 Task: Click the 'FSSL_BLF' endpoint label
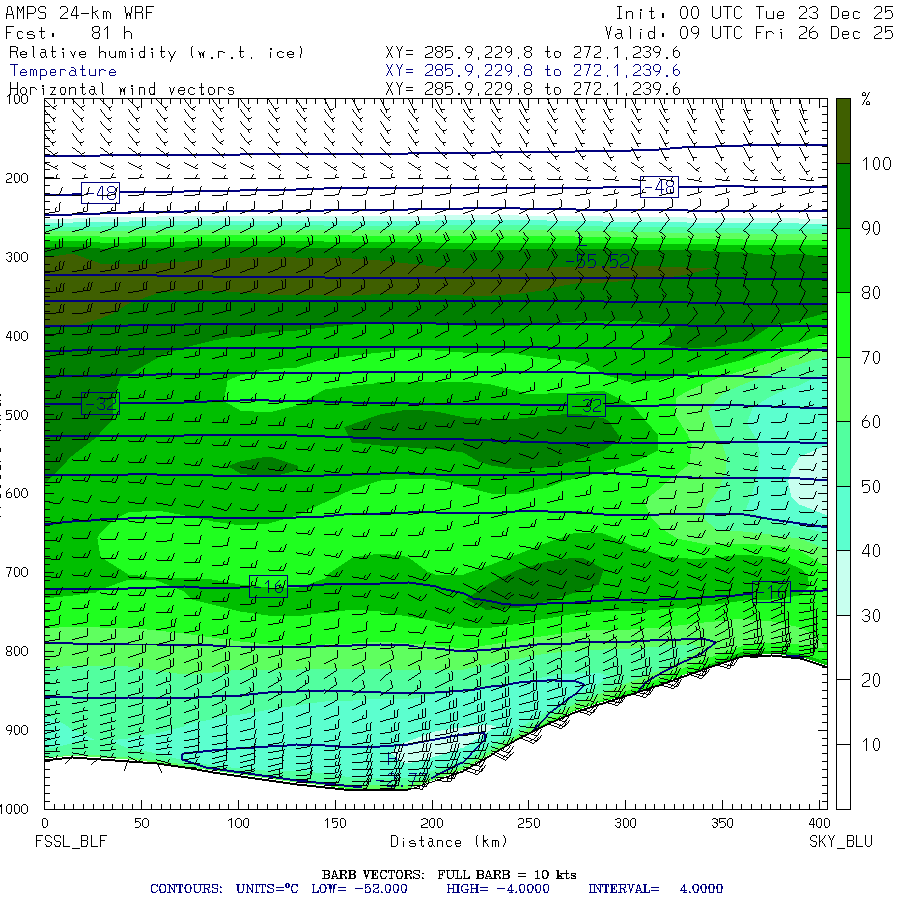point(71,842)
